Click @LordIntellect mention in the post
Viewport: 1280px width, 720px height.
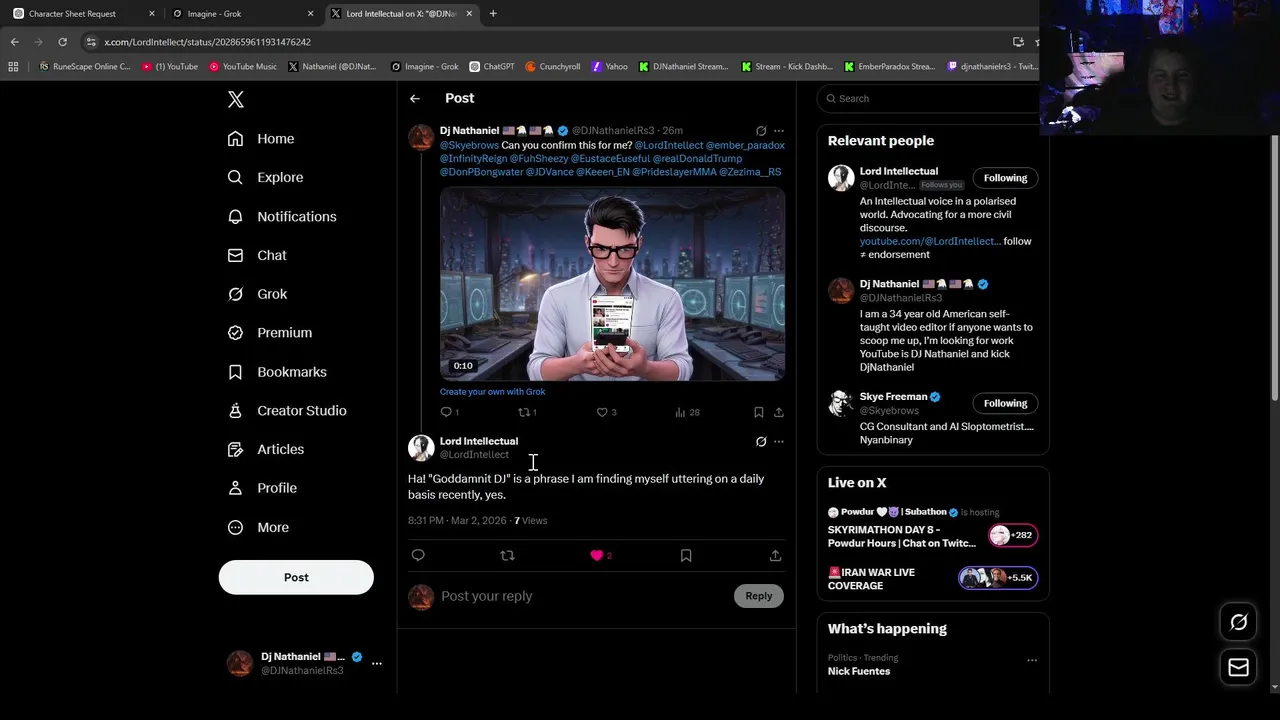click(669, 145)
